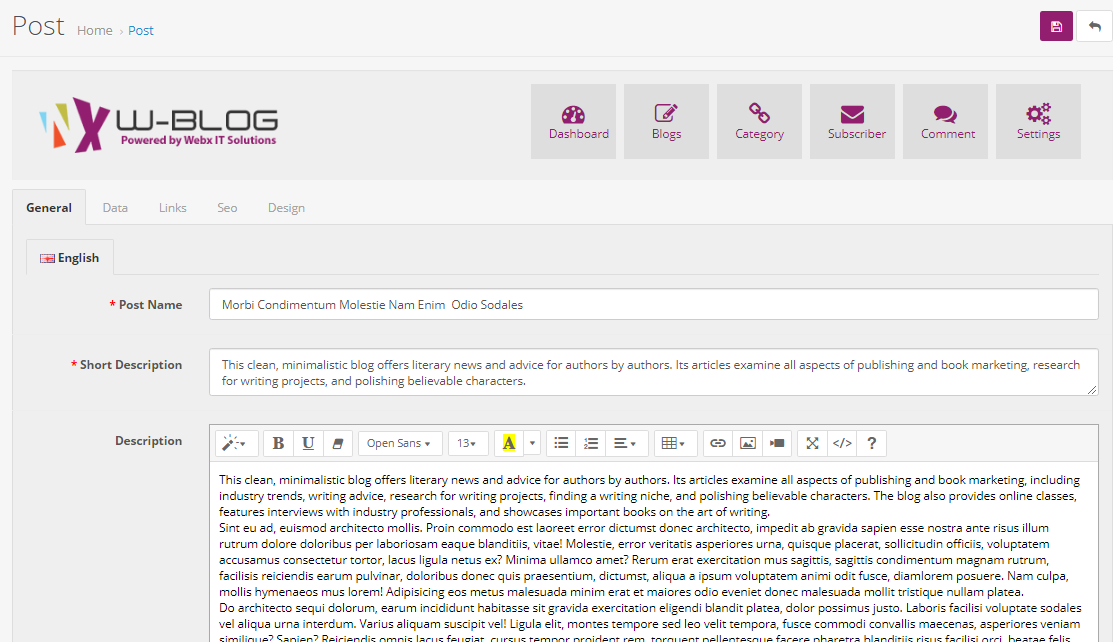
Task: Open the Category tile
Action: pyautogui.click(x=760, y=121)
